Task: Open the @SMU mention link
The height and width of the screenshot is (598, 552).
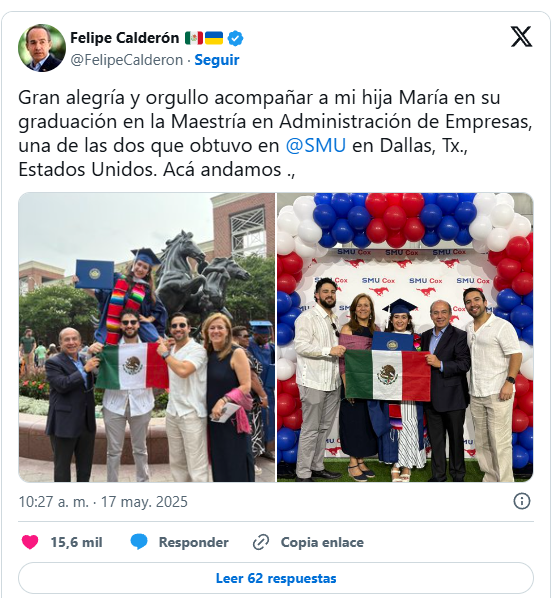Action: [x=316, y=145]
